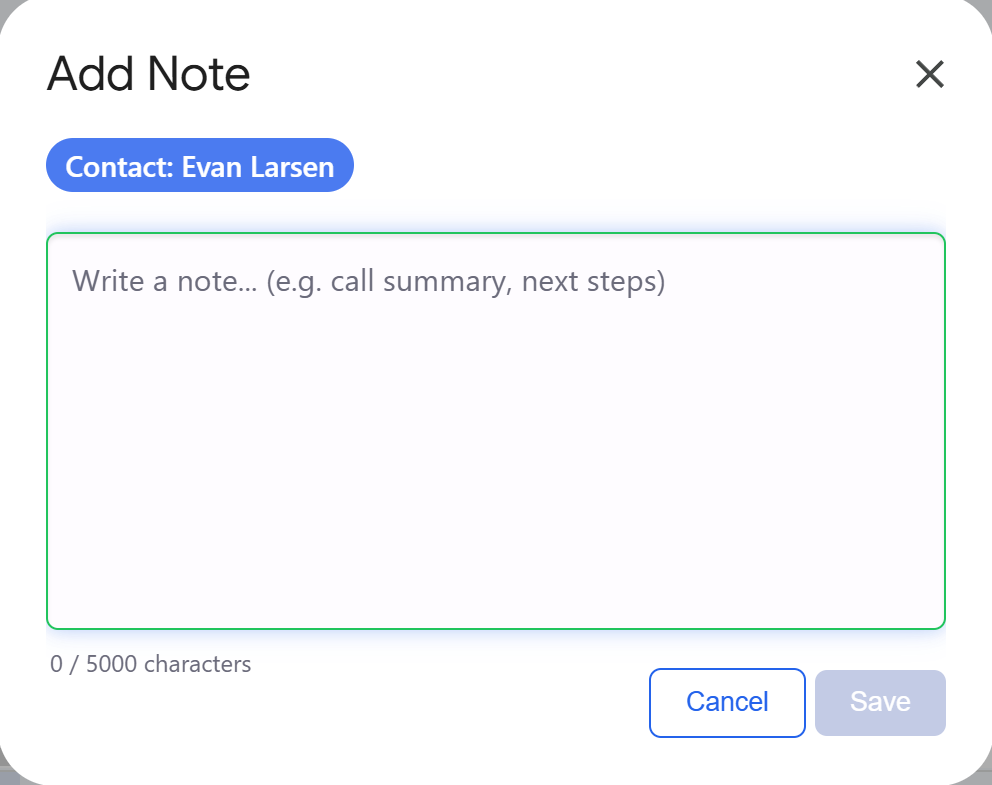Click the '0 / 5000 characters' counter
Image resolution: width=992 pixels, height=785 pixels.
(151, 663)
